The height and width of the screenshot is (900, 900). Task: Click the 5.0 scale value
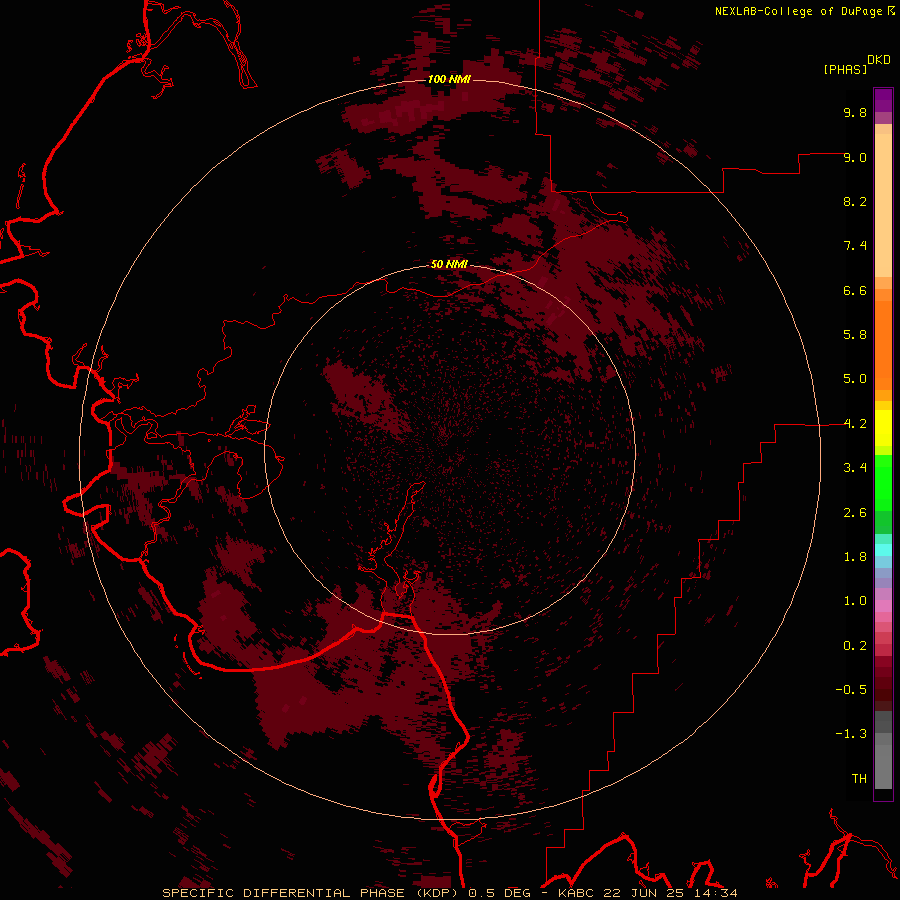pyautogui.click(x=855, y=379)
